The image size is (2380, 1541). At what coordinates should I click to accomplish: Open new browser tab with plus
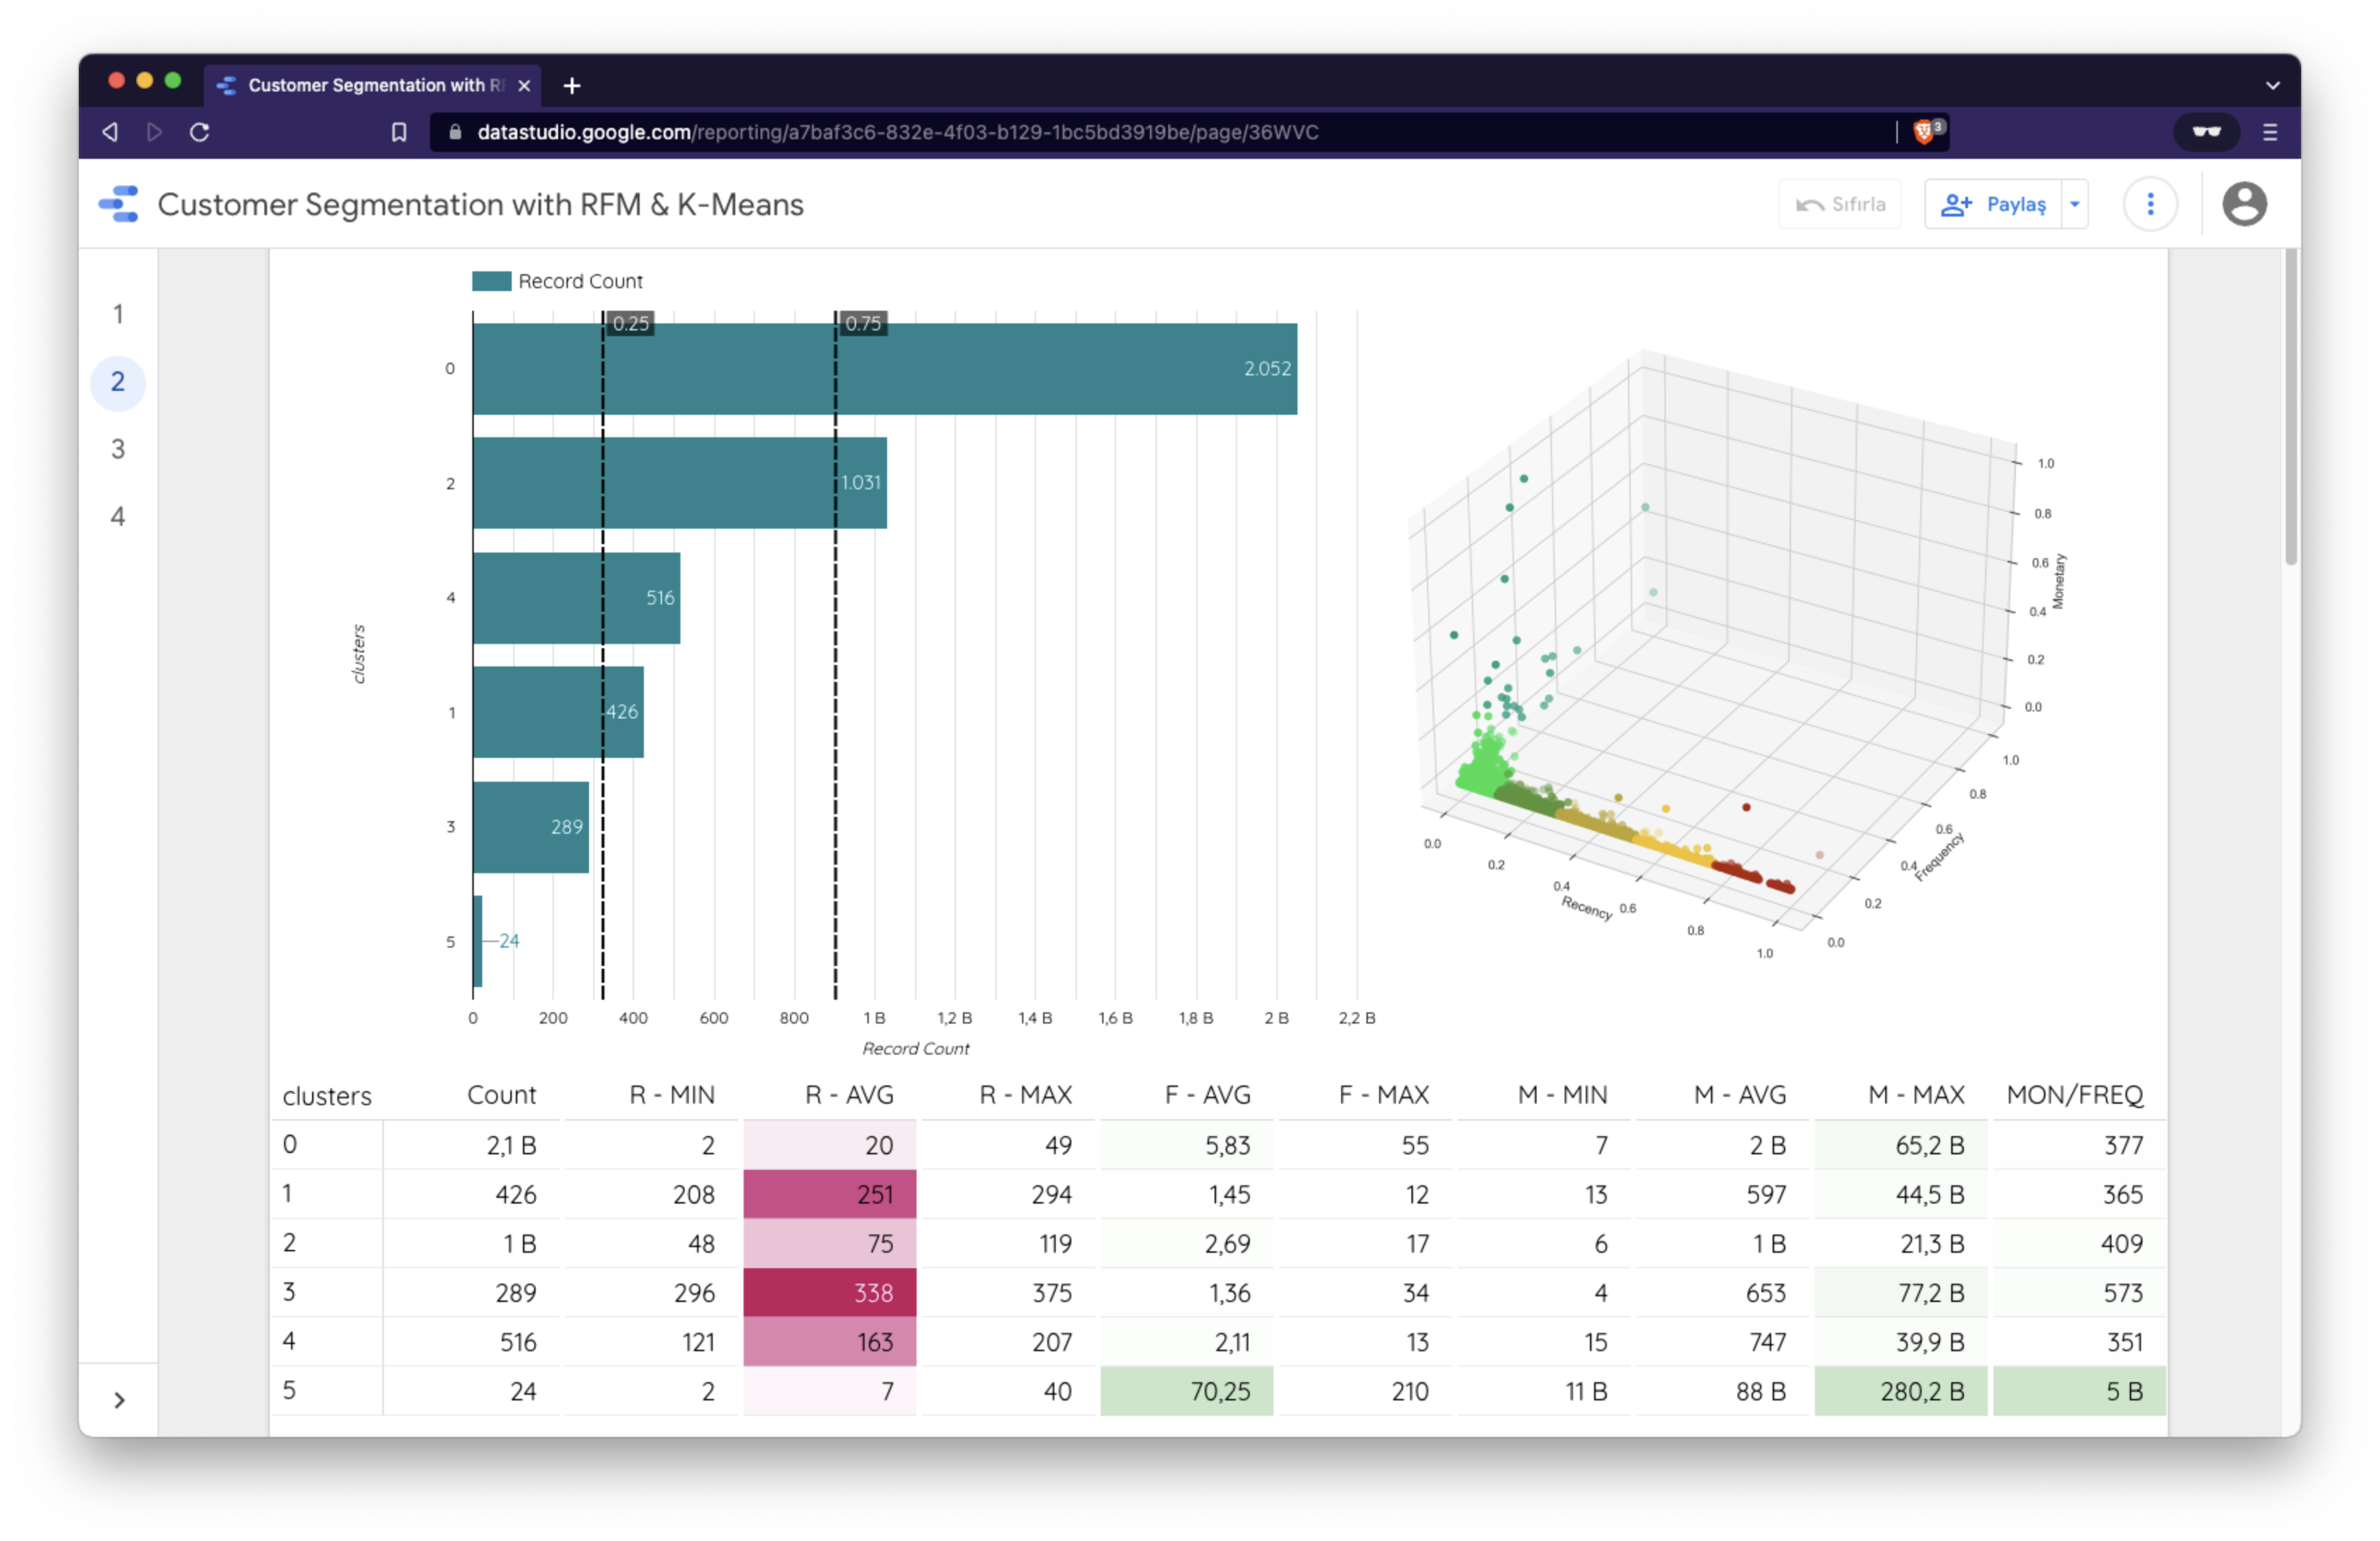coord(572,86)
